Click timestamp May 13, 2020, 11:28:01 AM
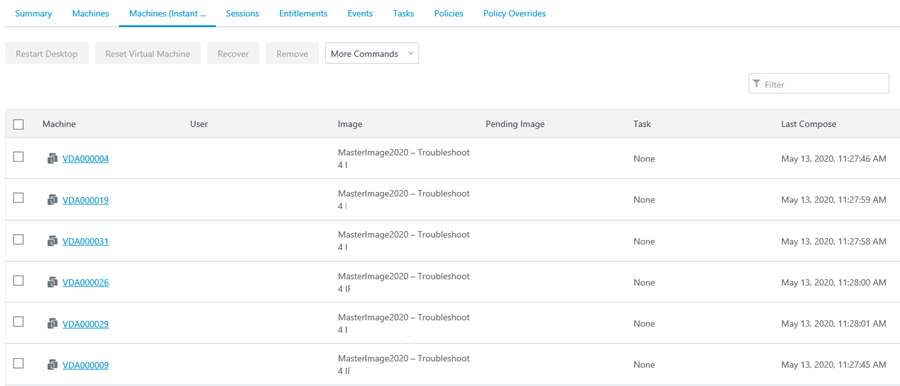900x386 pixels. click(x=833, y=324)
